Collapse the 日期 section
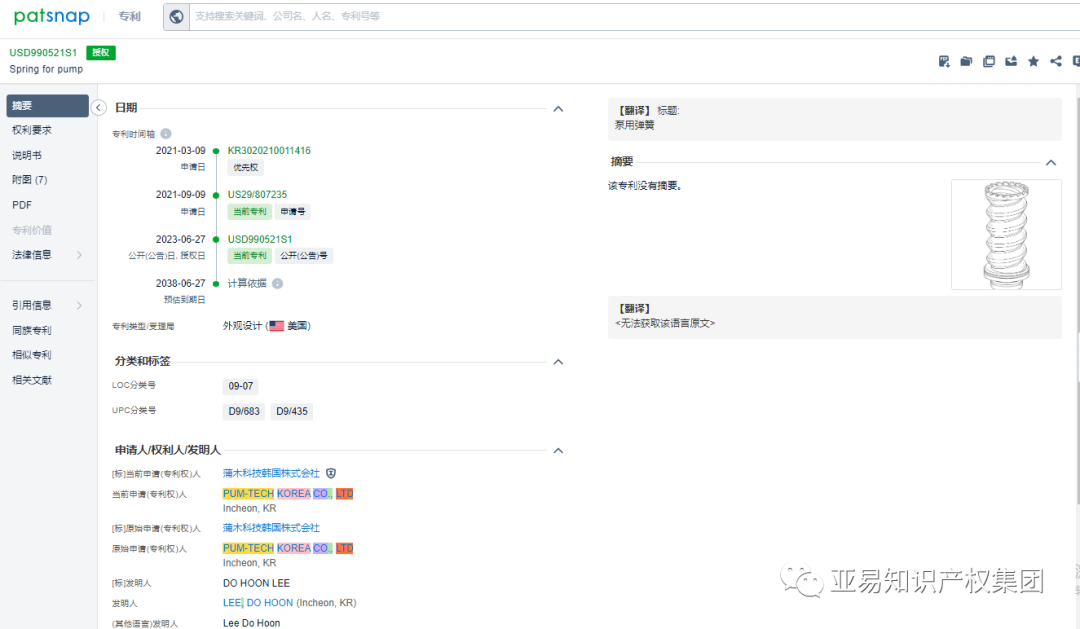Image resolution: width=1080 pixels, height=629 pixels. pyautogui.click(x=559, y=109)
